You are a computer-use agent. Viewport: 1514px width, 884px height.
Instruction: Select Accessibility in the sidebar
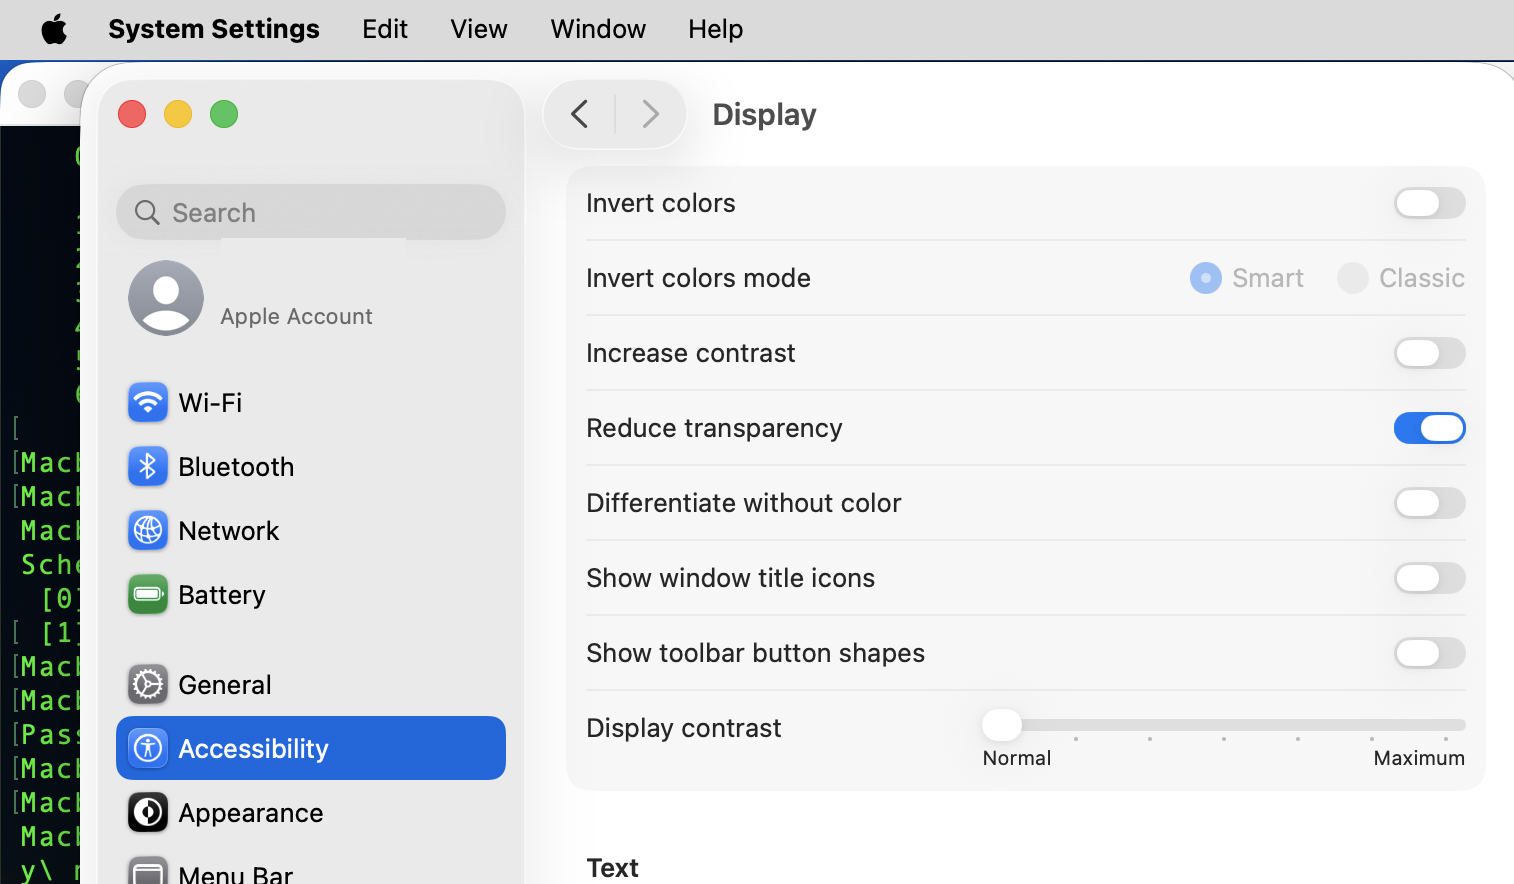311,748
